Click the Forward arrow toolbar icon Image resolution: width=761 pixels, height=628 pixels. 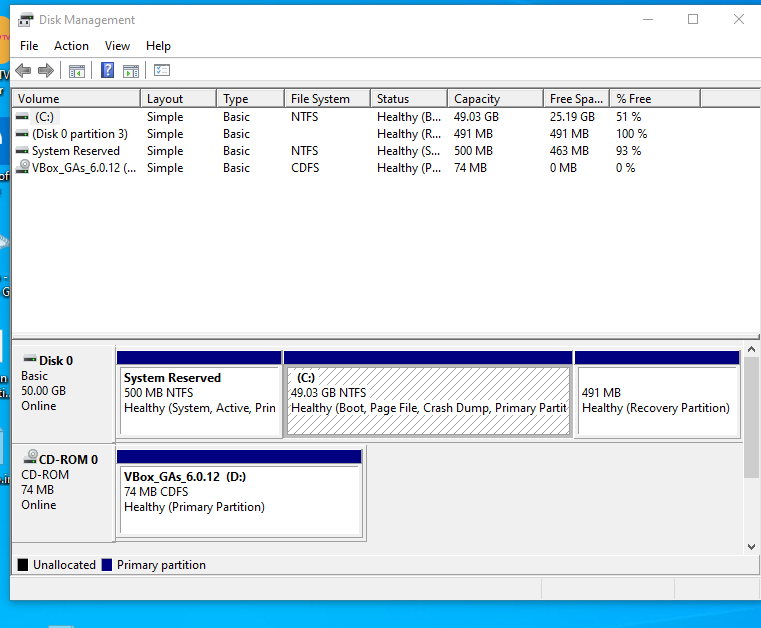46,71
